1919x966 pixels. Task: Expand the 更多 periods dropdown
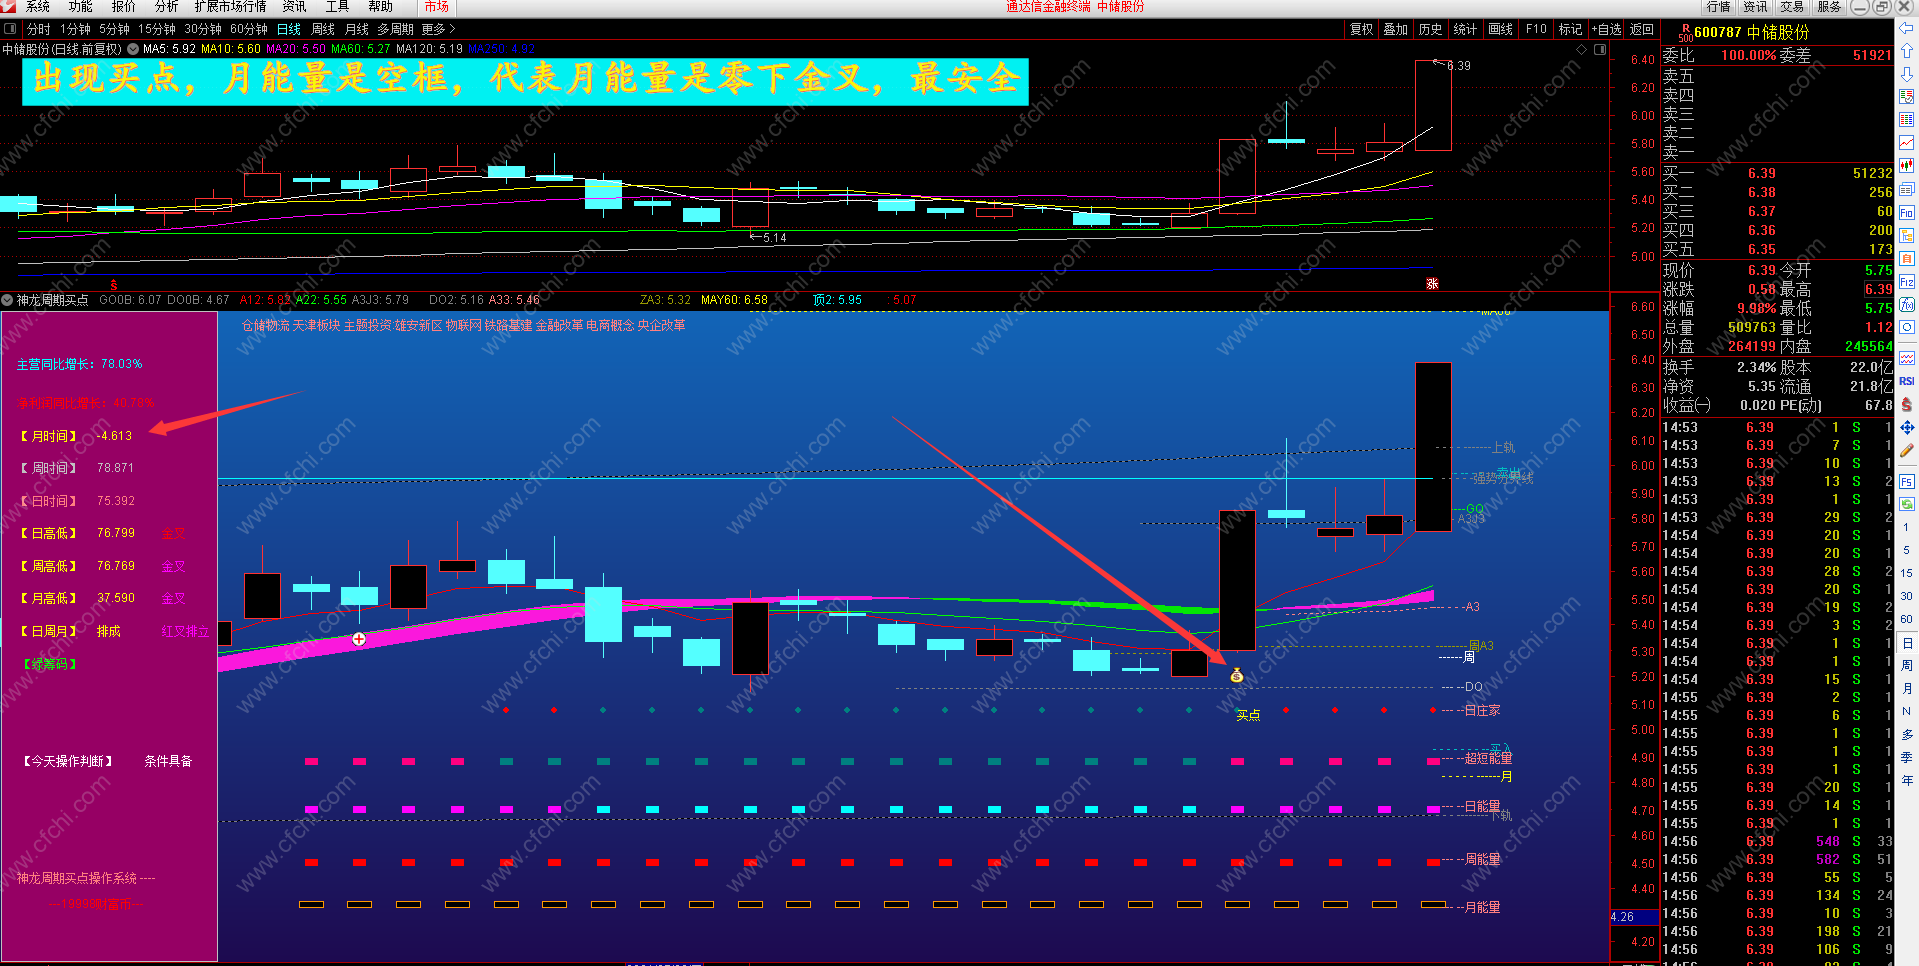438,29
